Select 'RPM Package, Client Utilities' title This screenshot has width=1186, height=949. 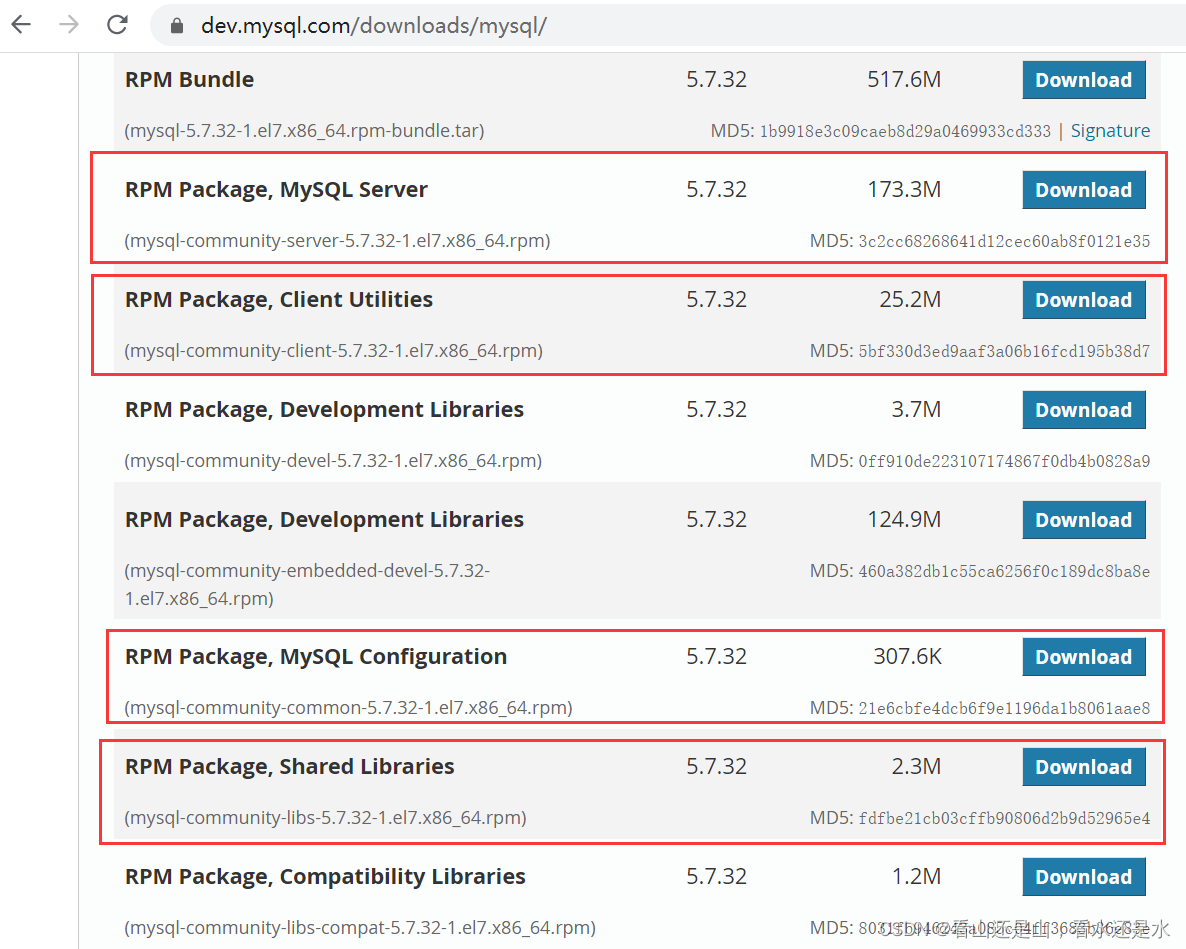pyautogui.click(x=278, y=299)
